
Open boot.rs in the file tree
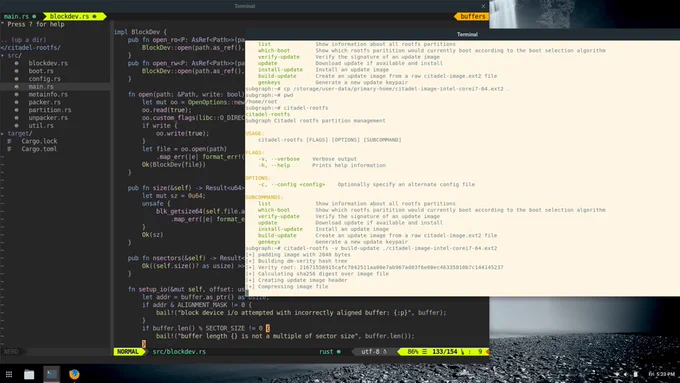click(x=41, y=71)
